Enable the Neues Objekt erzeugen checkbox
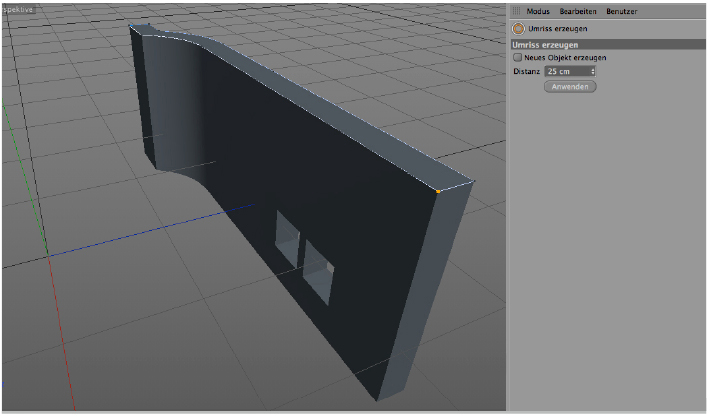Image resolution: width=710 pixels, height=416 pixels. 517,58
